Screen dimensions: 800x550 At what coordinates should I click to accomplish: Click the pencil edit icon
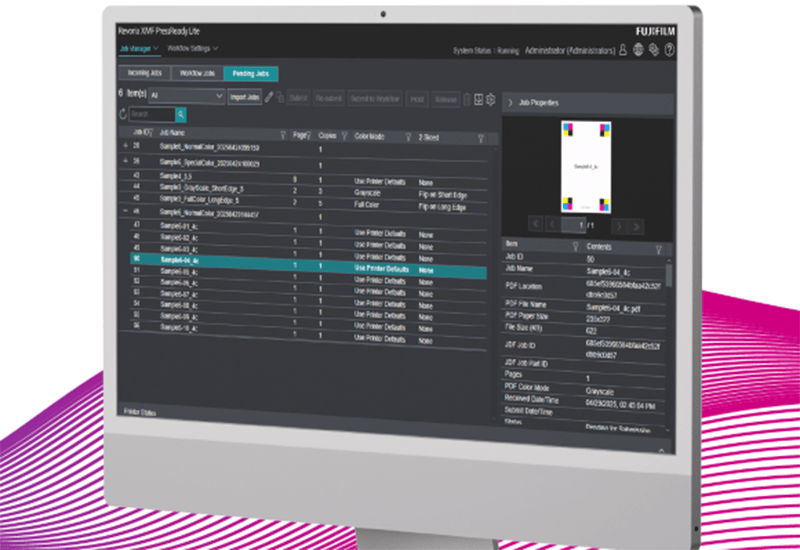pyautogui.click(x=268, y=97)
